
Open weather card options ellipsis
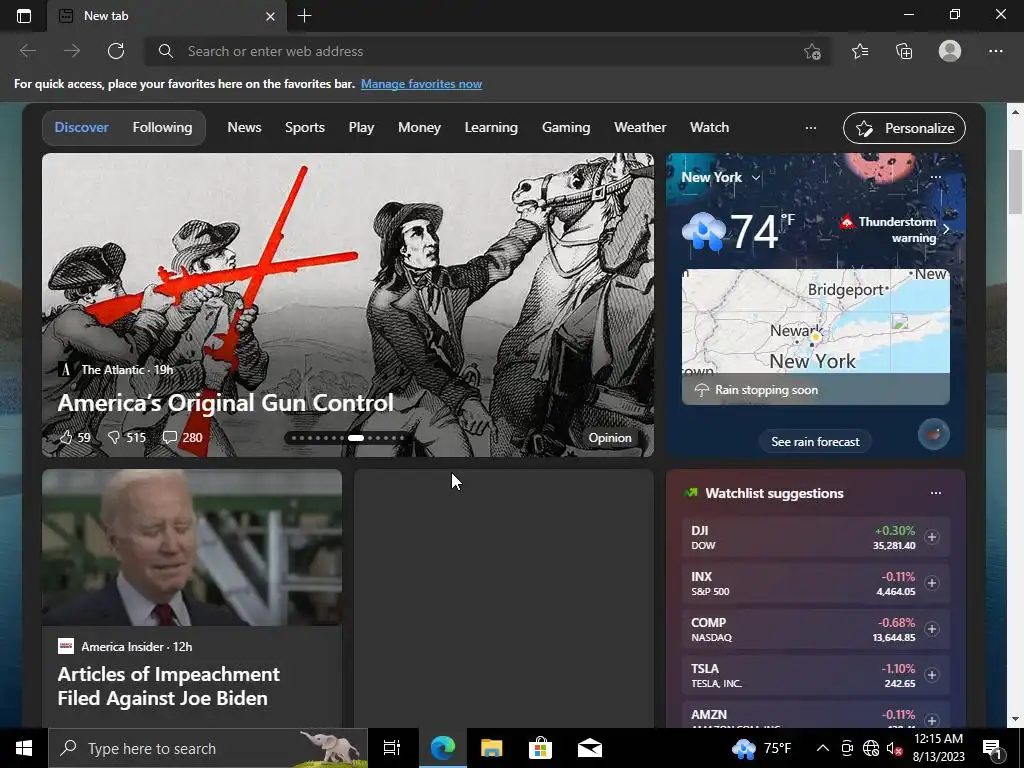tap(935, 177)
